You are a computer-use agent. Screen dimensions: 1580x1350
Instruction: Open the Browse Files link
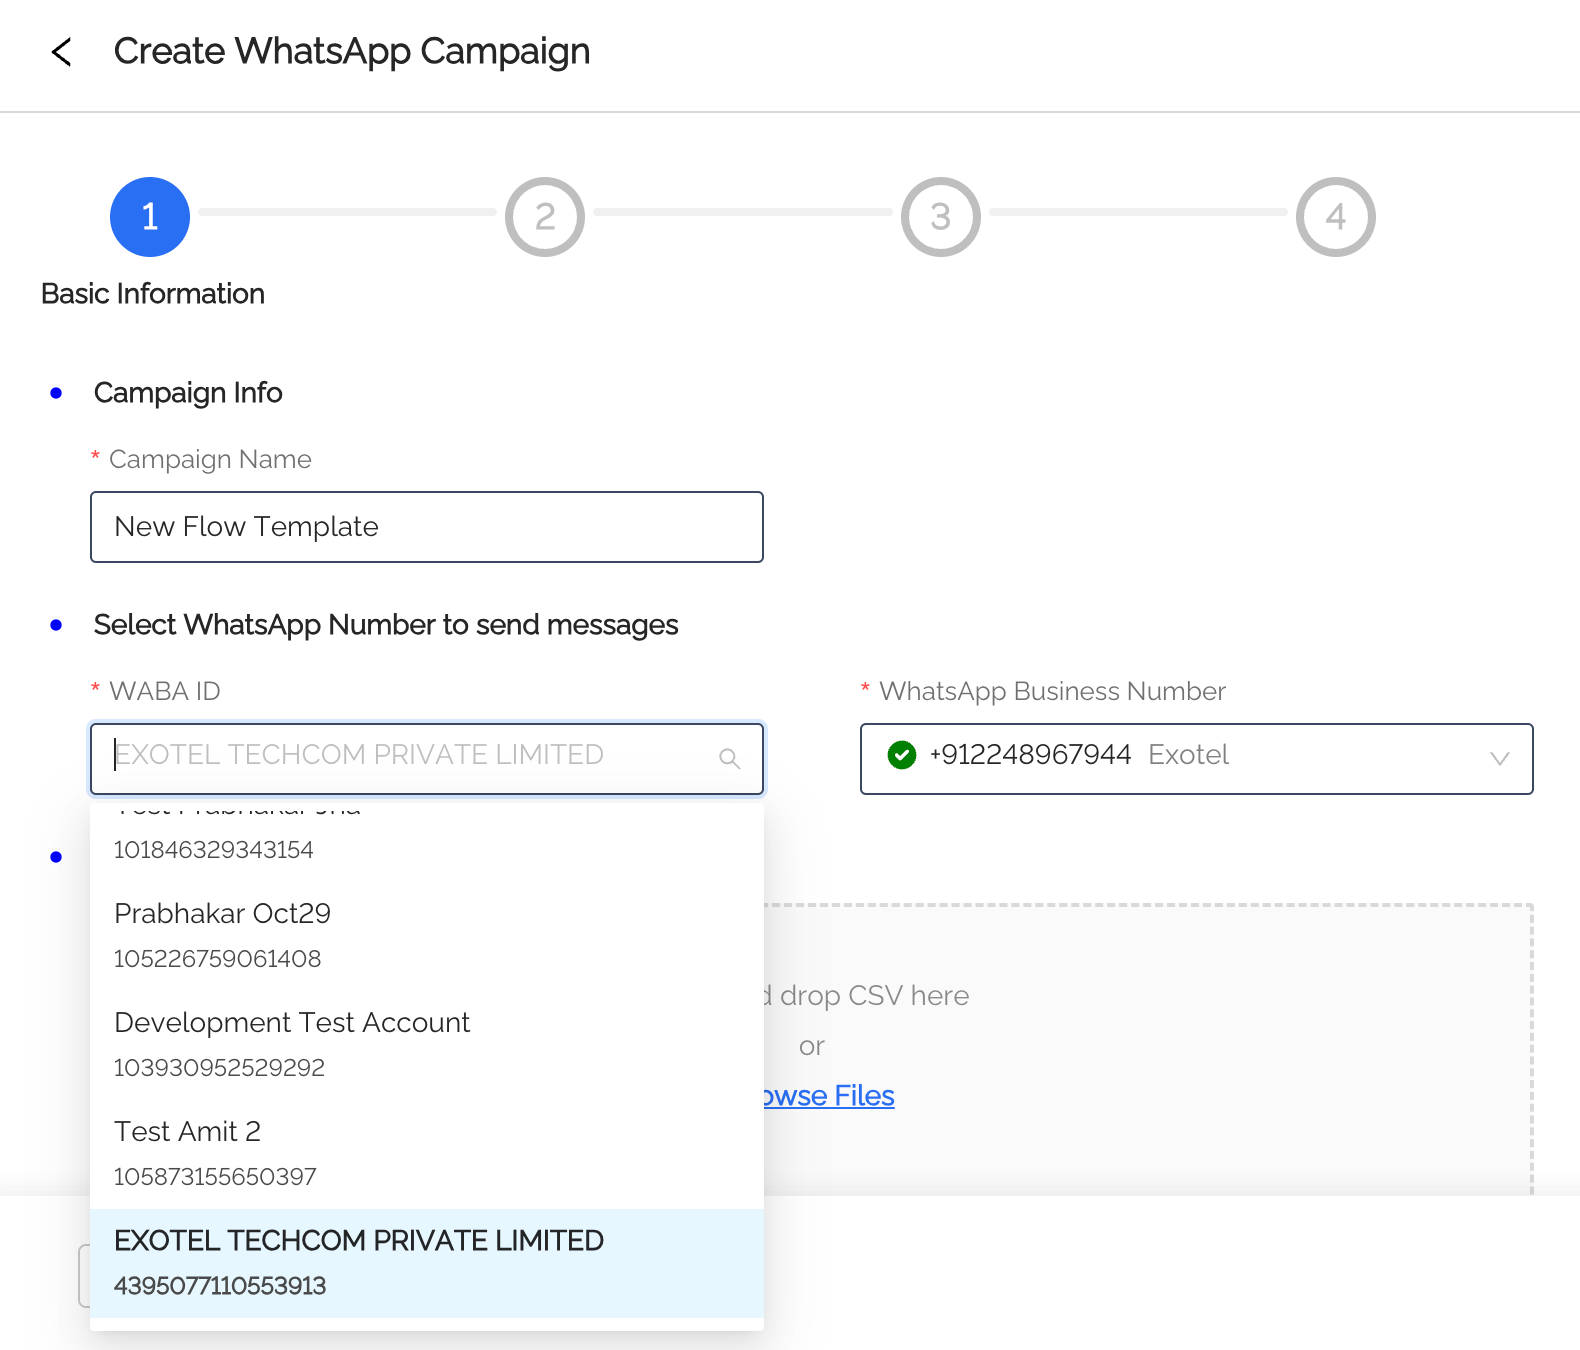coord(829,1096)
